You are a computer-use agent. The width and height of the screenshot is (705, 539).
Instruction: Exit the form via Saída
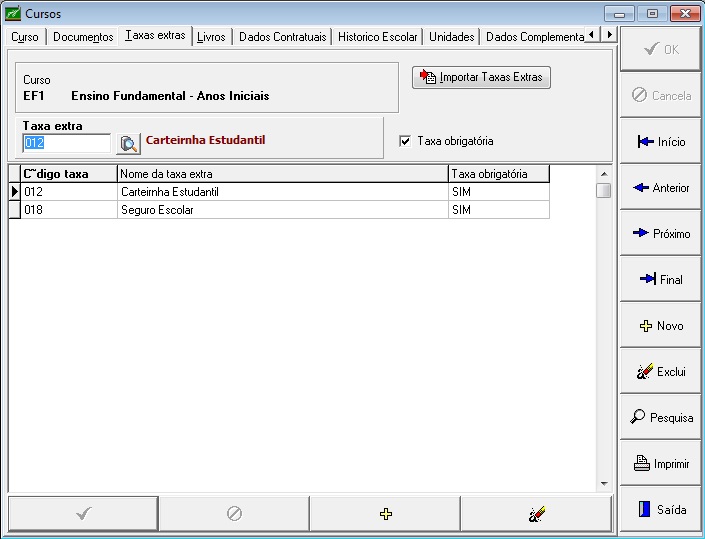pyautogui.click(x=661, y=510)
